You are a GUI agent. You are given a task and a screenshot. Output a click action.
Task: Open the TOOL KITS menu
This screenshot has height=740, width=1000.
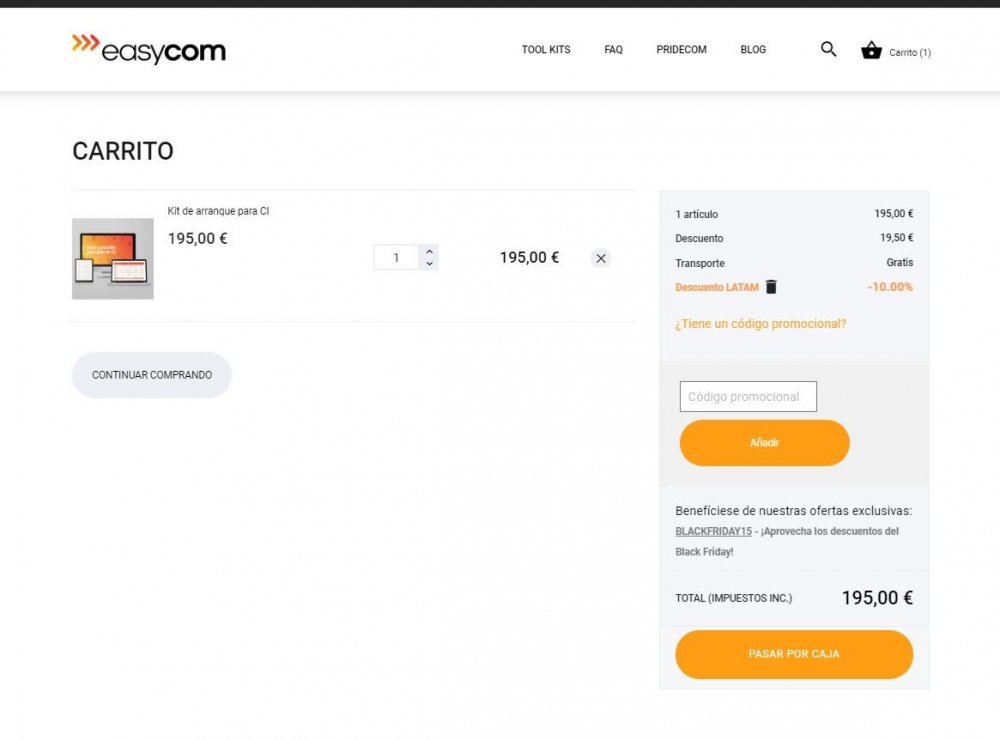(x=546, y=49)
